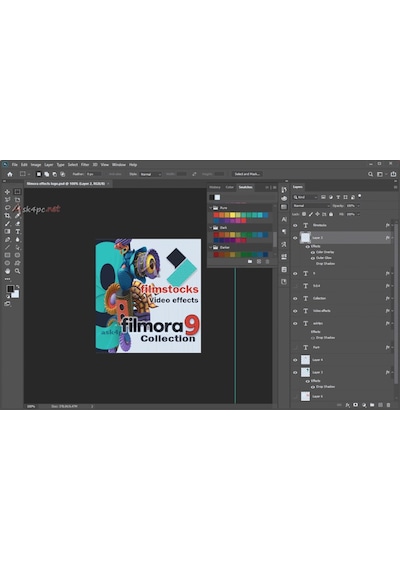
Task: Select the Eraser tool
Action: [x=17, y=224]
